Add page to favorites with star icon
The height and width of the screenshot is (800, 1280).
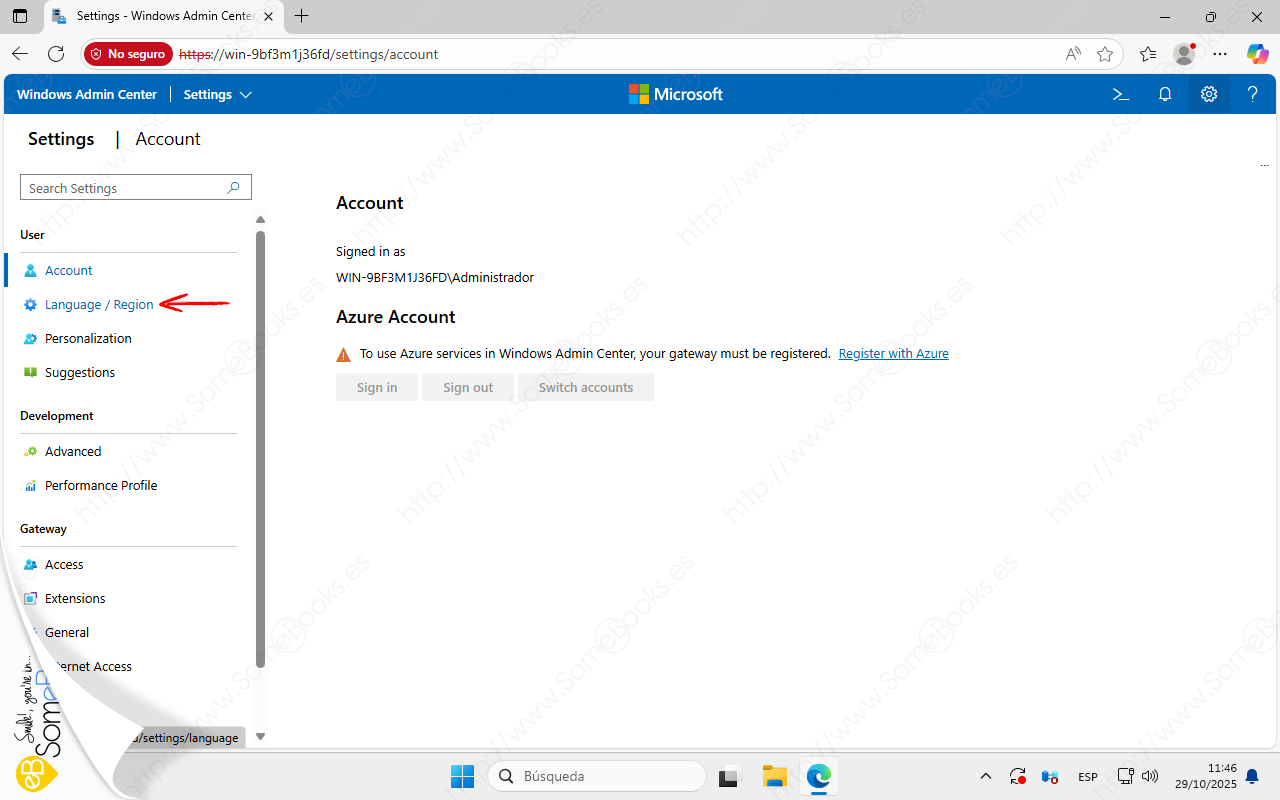1105,54
